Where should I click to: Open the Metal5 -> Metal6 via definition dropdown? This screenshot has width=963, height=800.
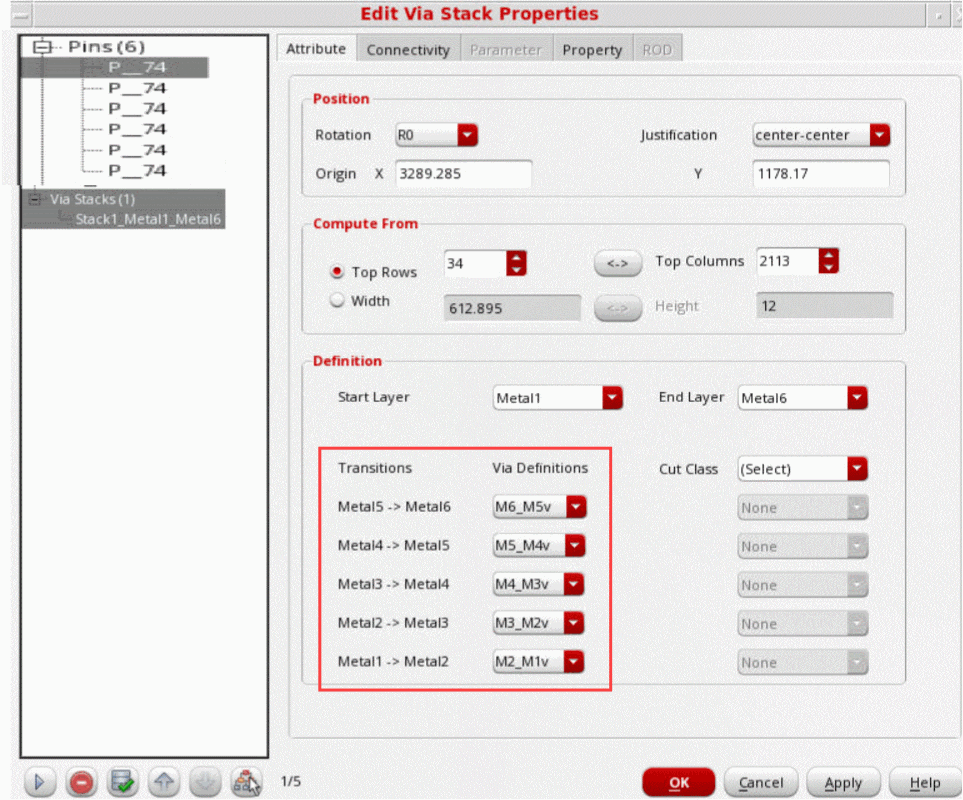(x=575, y=507)
